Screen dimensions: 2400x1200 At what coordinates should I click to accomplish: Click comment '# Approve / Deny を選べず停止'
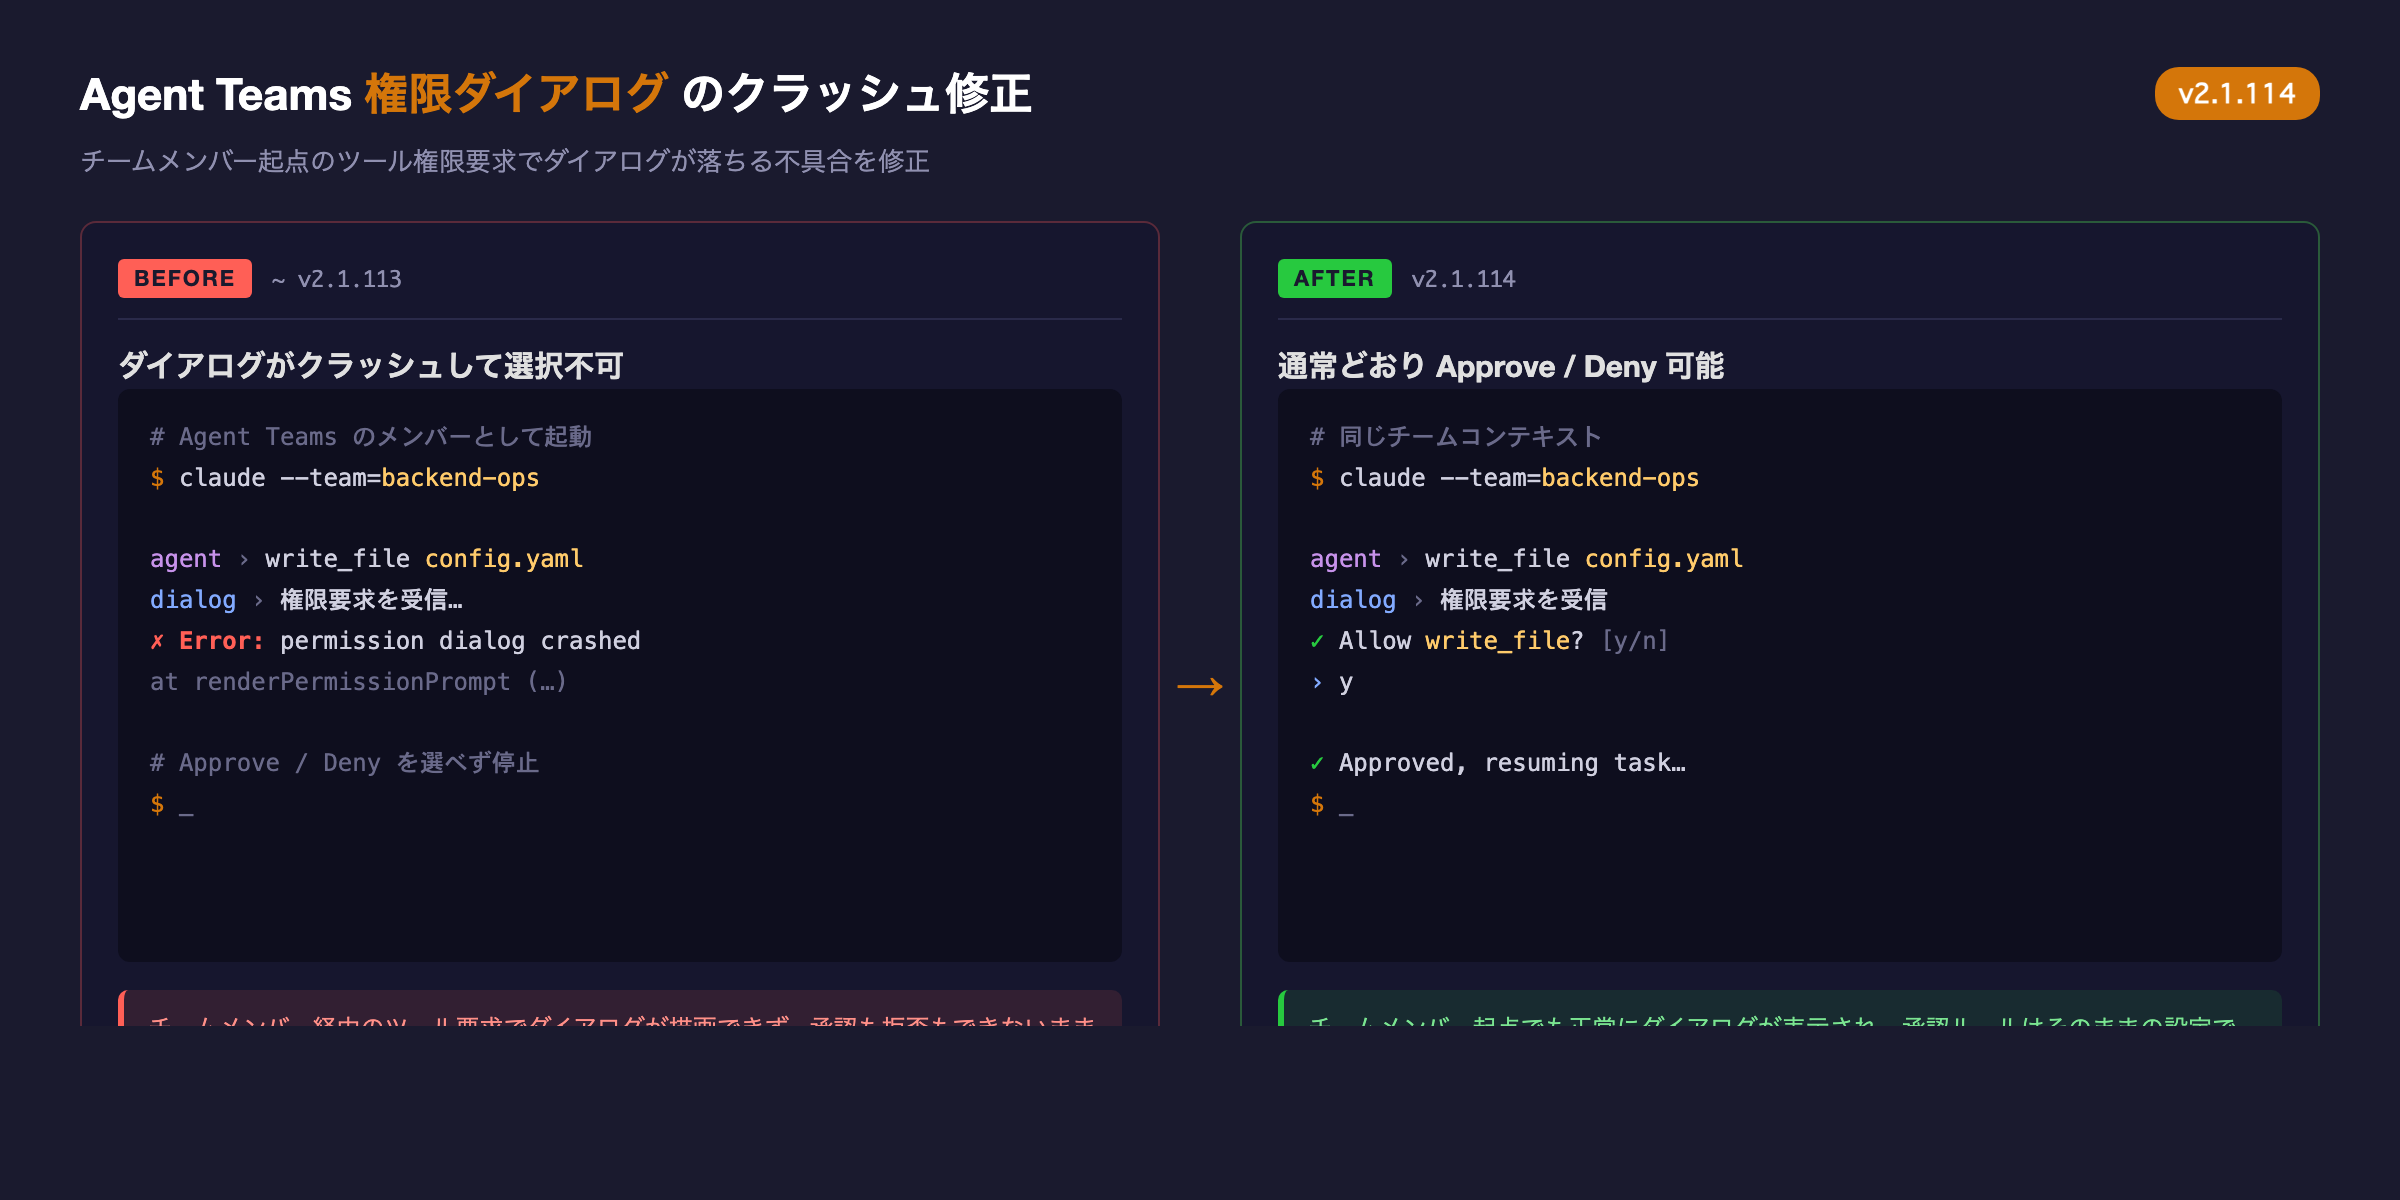(x=344, y=763)
